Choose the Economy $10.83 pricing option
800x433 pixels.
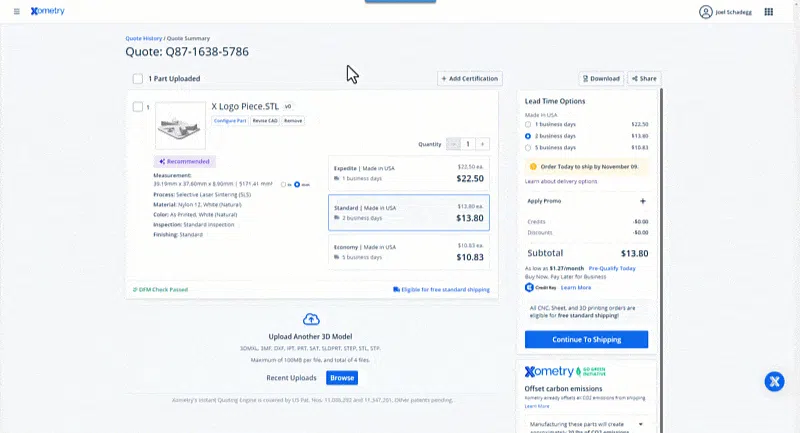409,252
